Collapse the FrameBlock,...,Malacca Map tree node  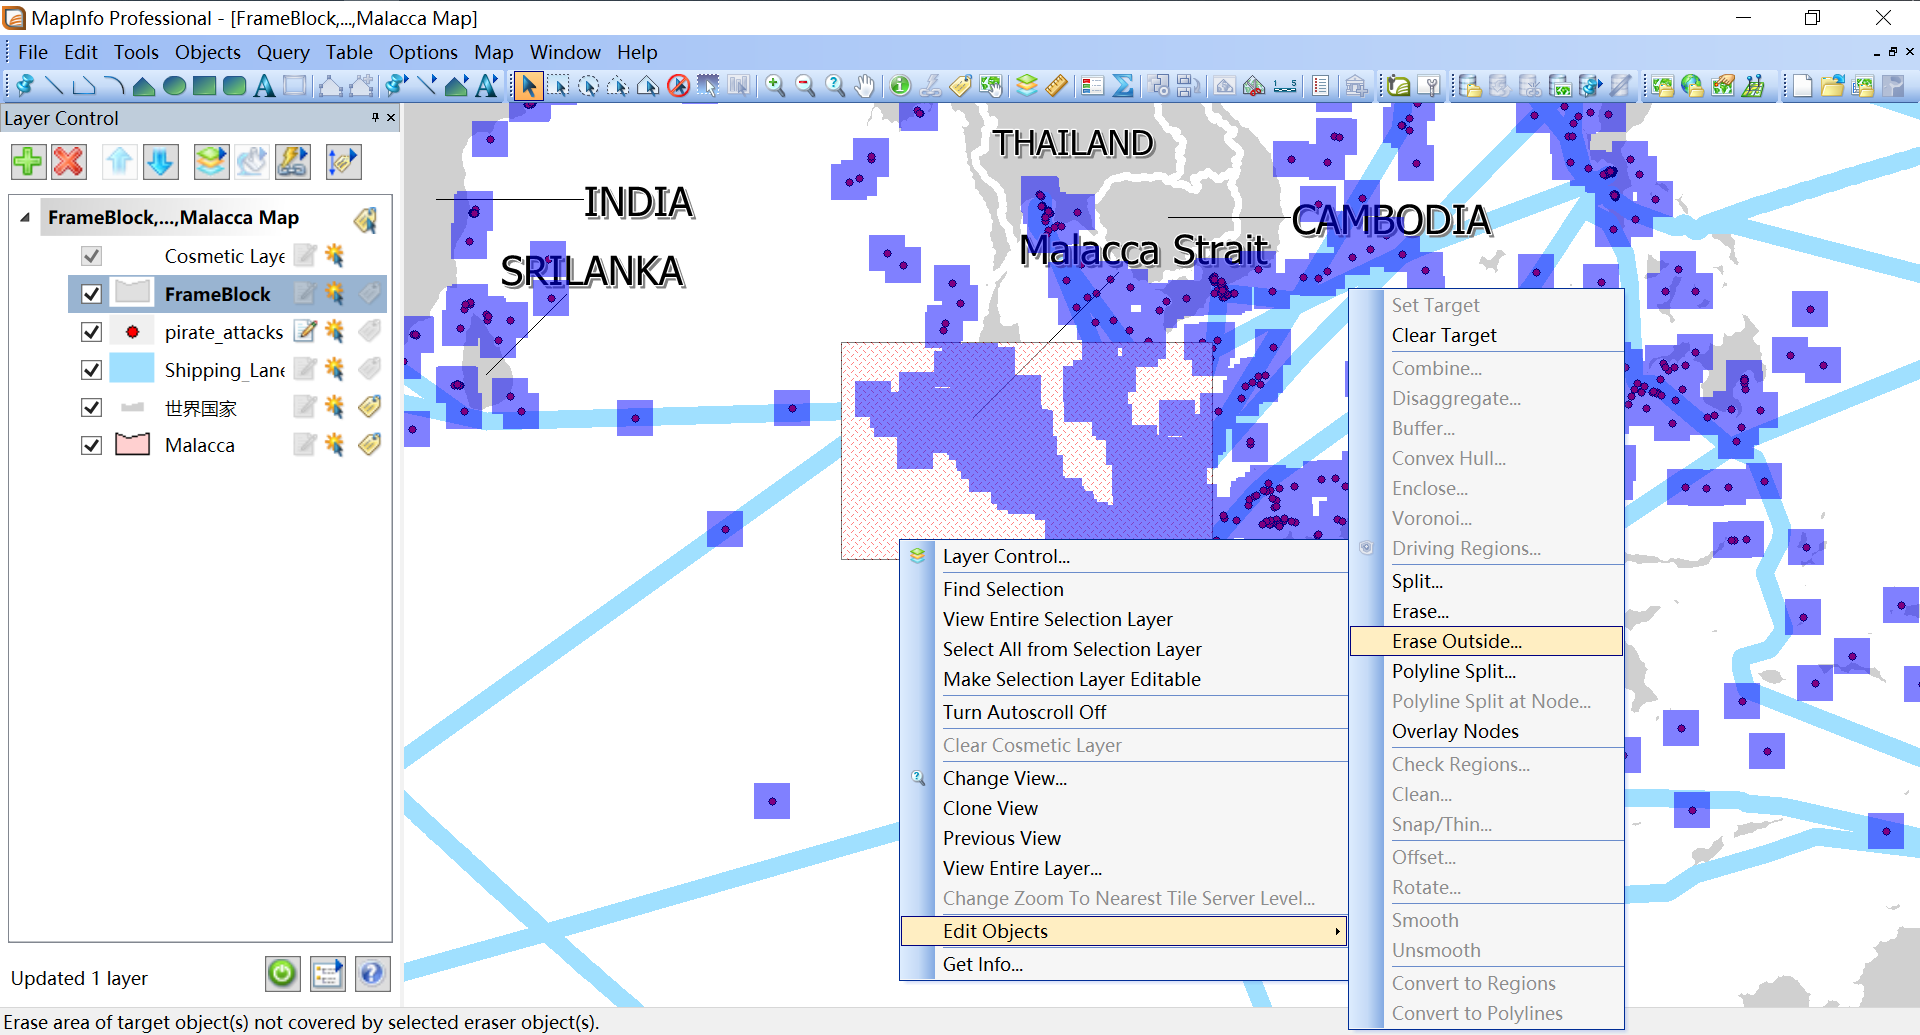pos(25,217)
